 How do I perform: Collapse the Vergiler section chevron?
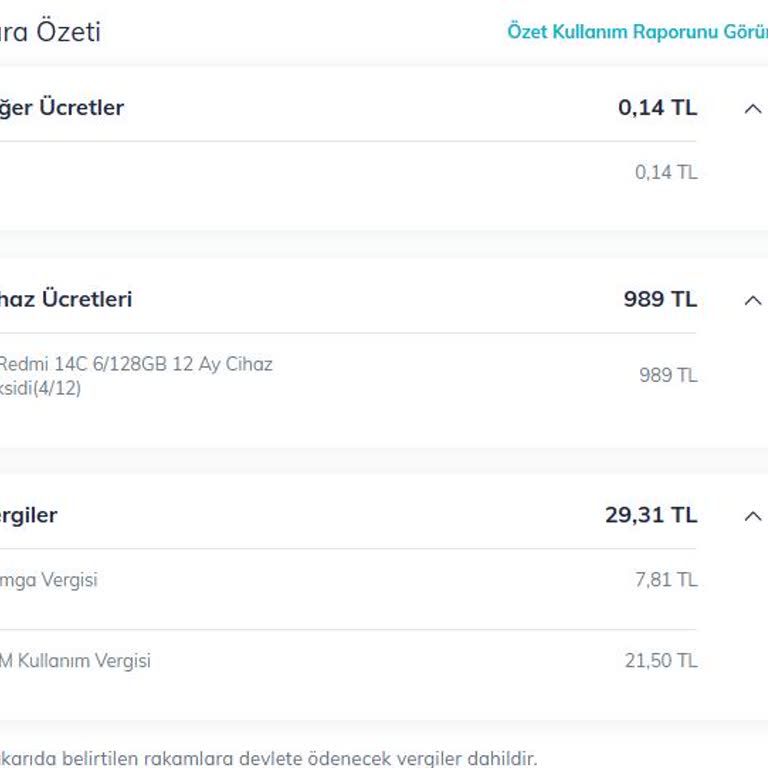coord(753,516)
